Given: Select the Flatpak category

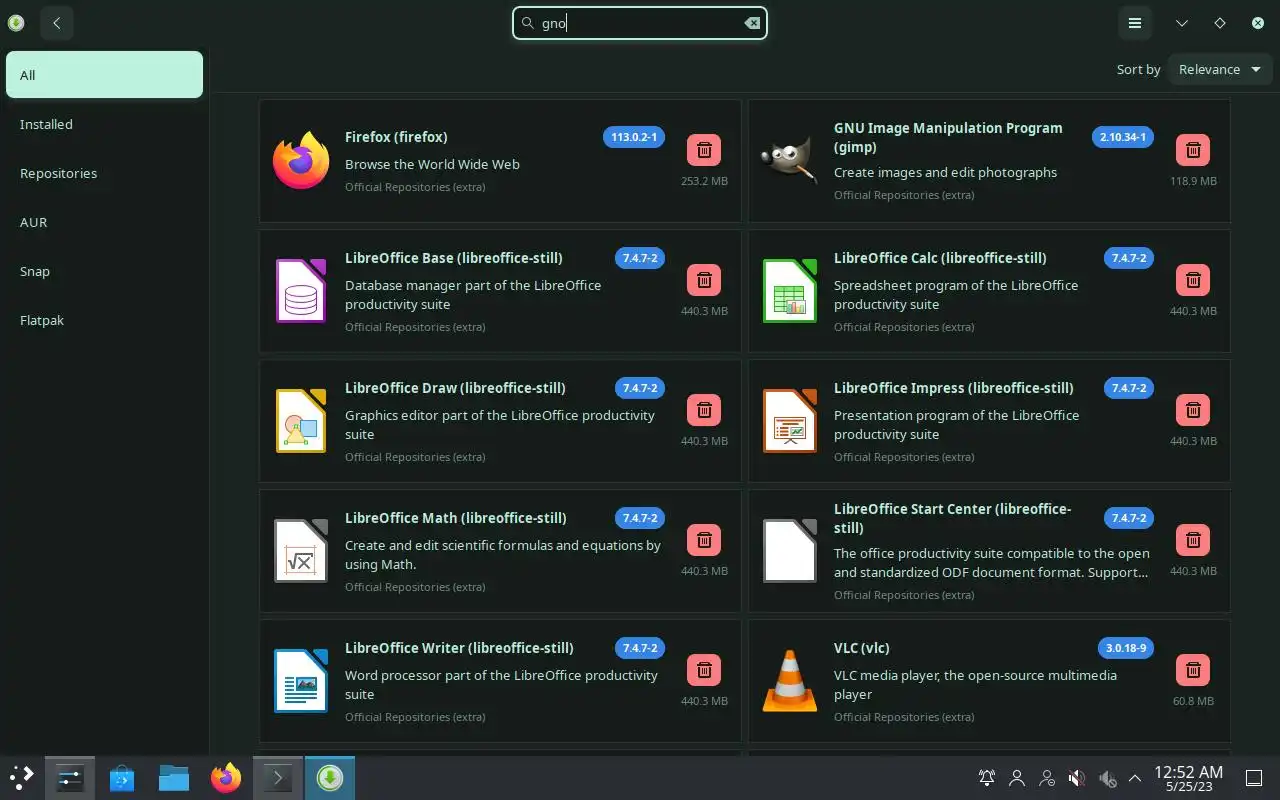Looking at the screenshot, I should coord(104,320).
